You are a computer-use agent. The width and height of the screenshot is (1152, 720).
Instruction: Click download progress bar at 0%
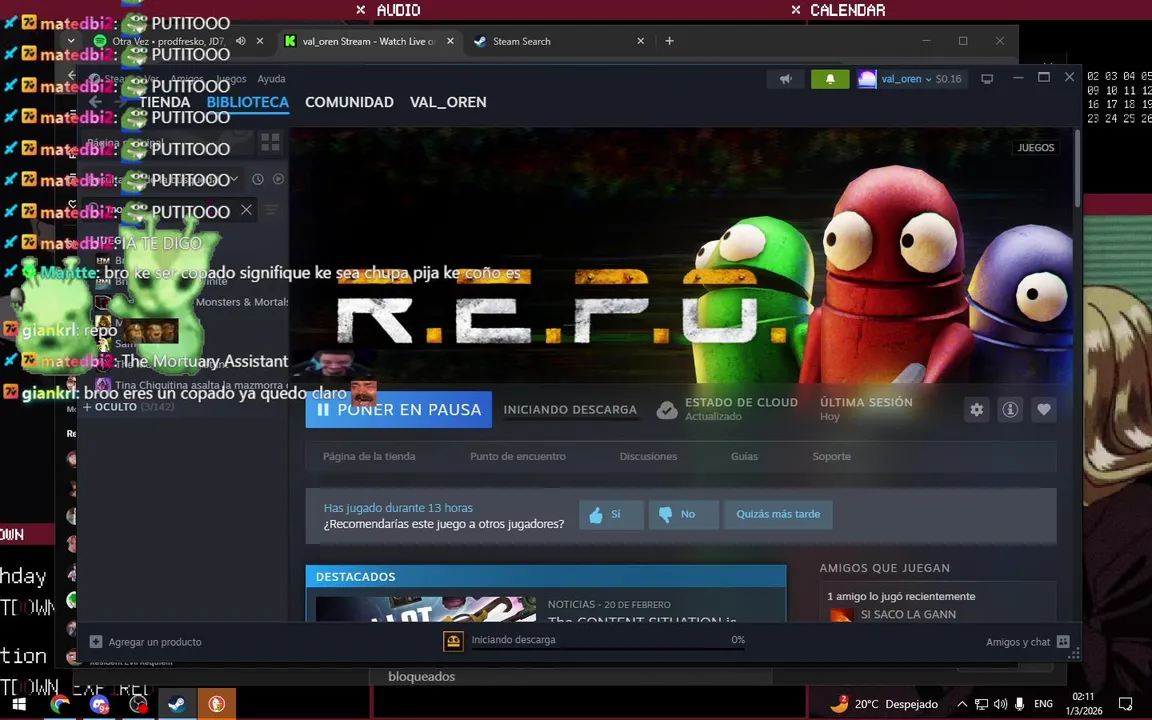pos(608,649)
